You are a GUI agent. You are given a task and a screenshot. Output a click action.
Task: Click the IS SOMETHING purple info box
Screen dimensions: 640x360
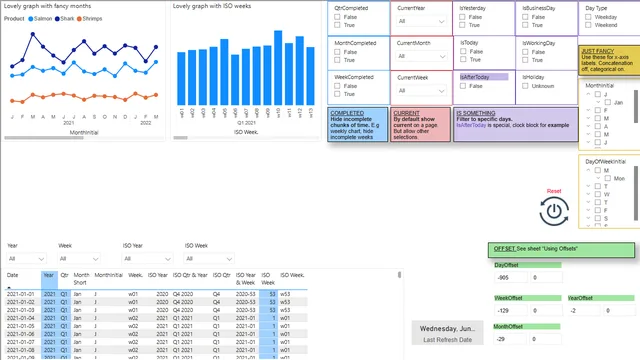pos(516,124)
